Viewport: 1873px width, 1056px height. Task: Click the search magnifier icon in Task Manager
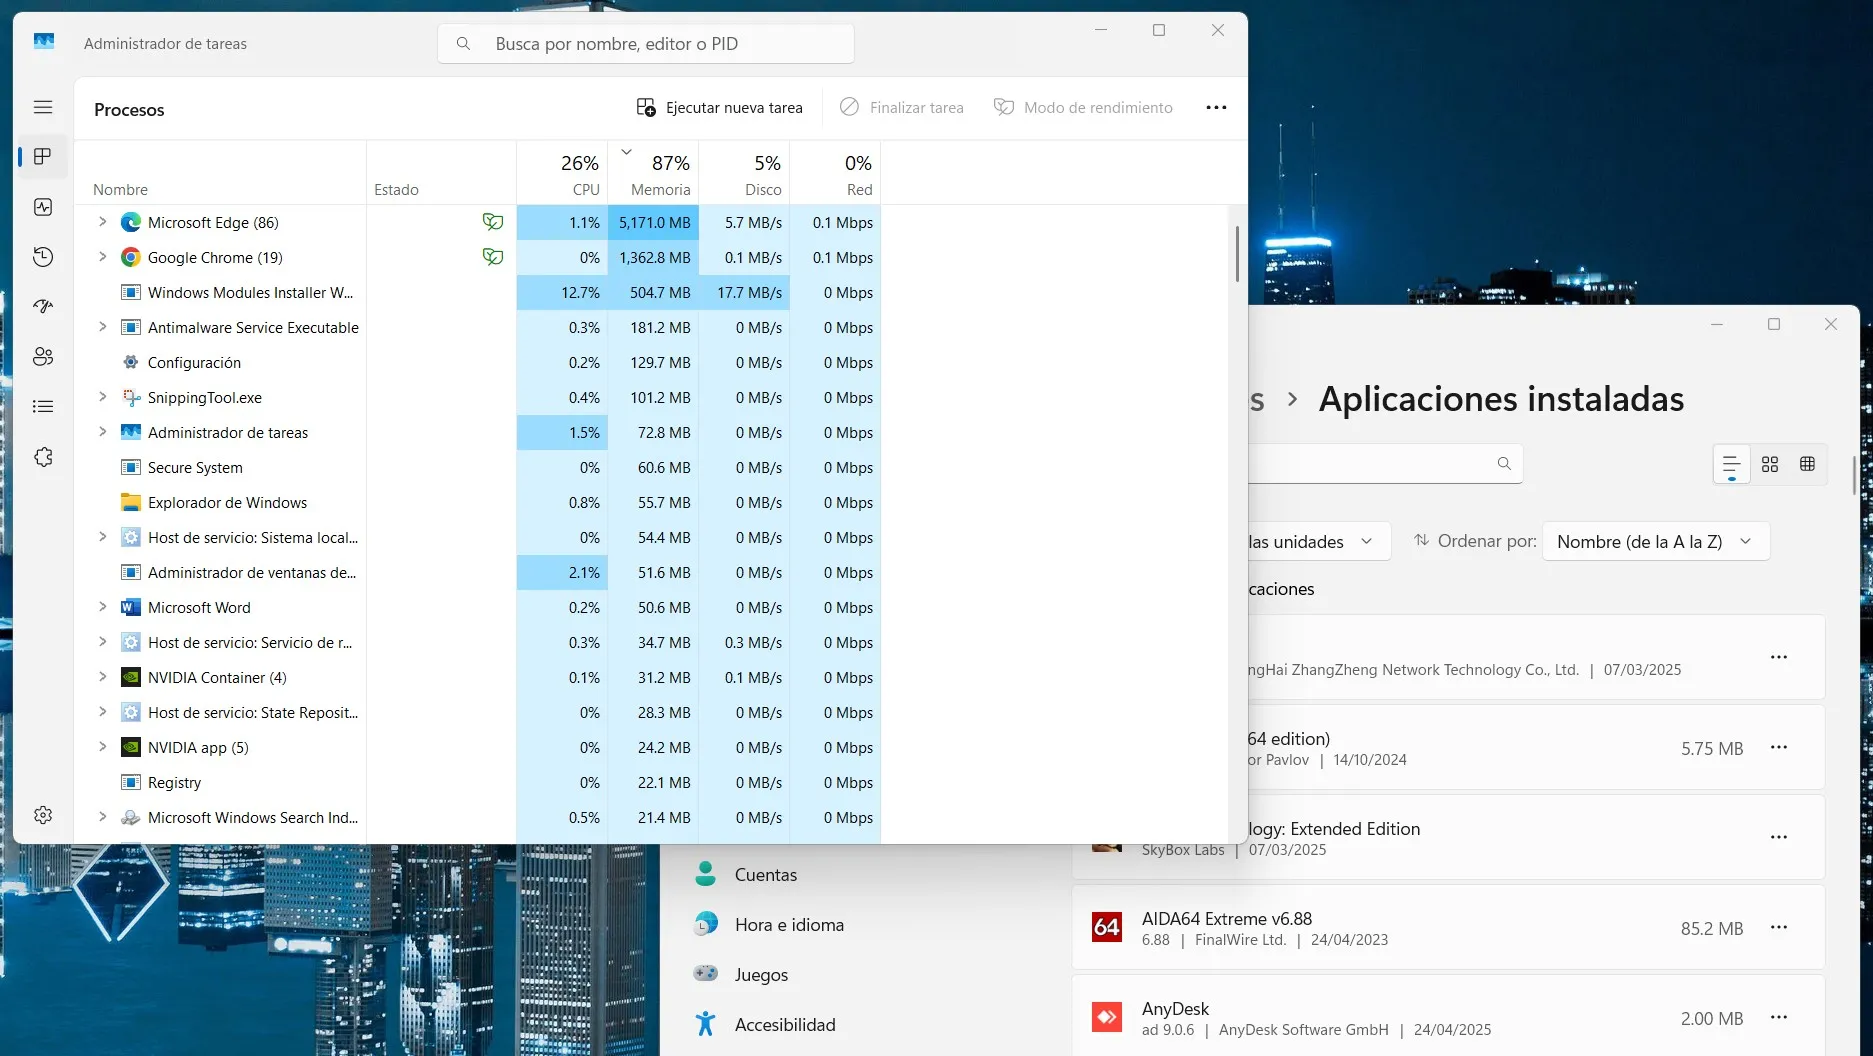(463, 44)
